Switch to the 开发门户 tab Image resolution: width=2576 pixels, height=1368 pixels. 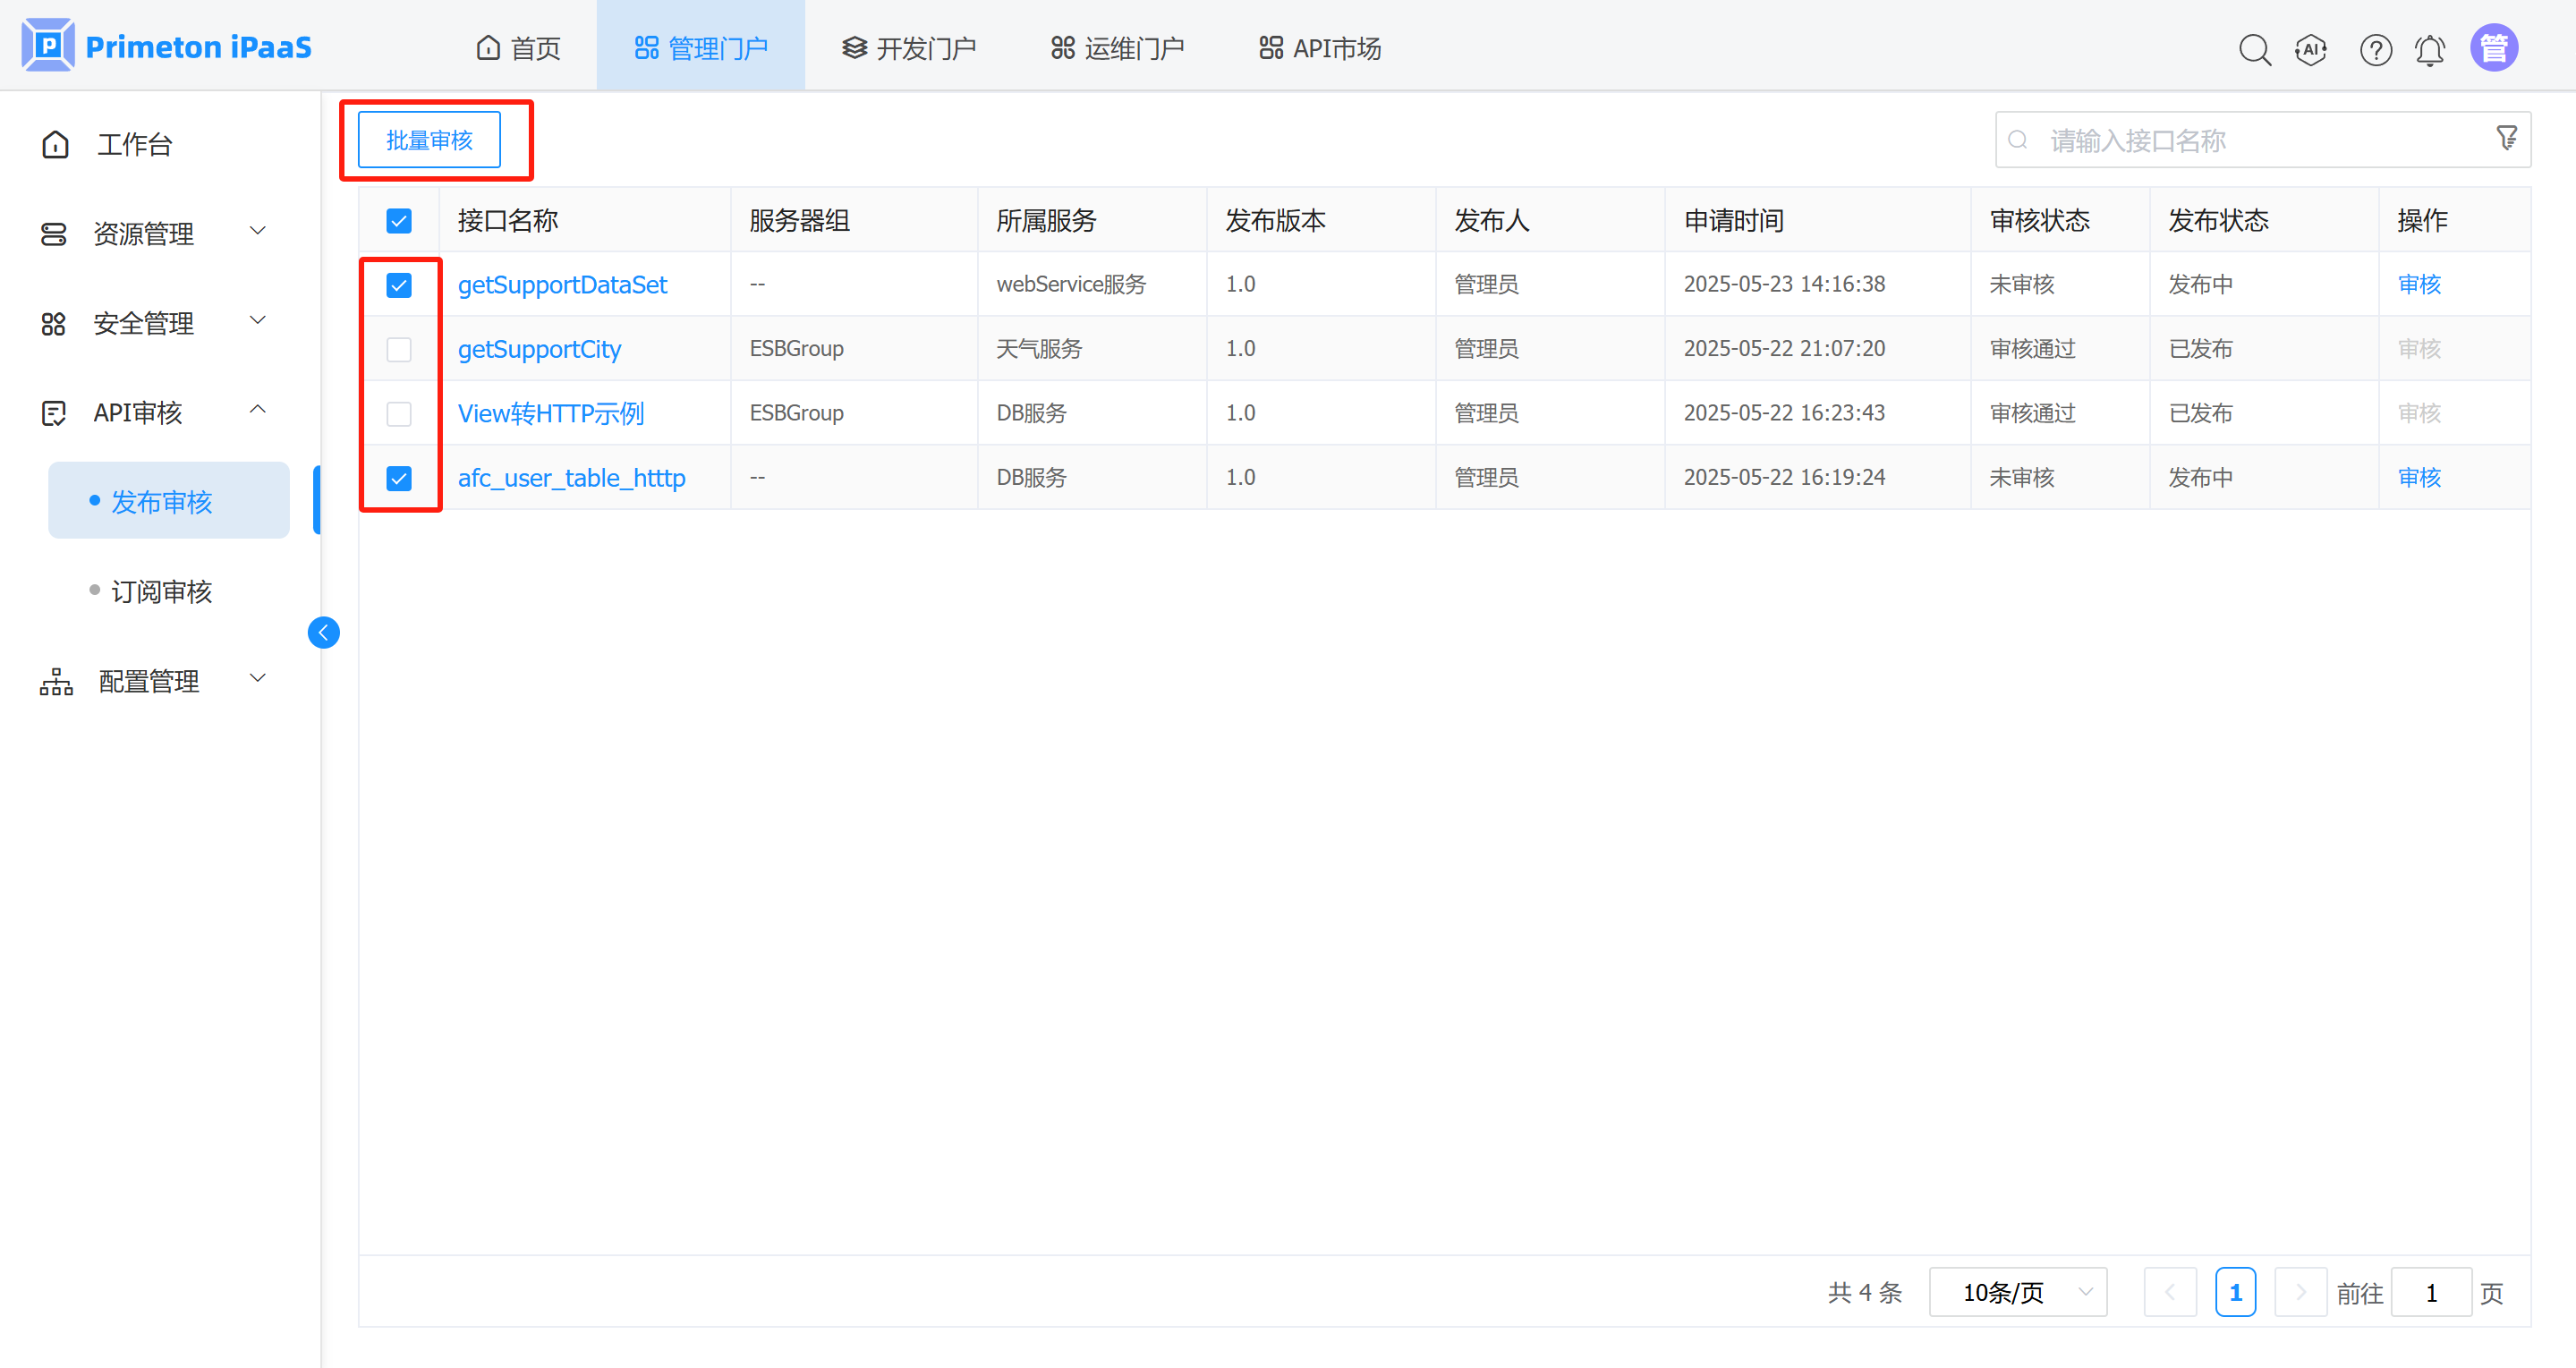click(x=908, y=48)
